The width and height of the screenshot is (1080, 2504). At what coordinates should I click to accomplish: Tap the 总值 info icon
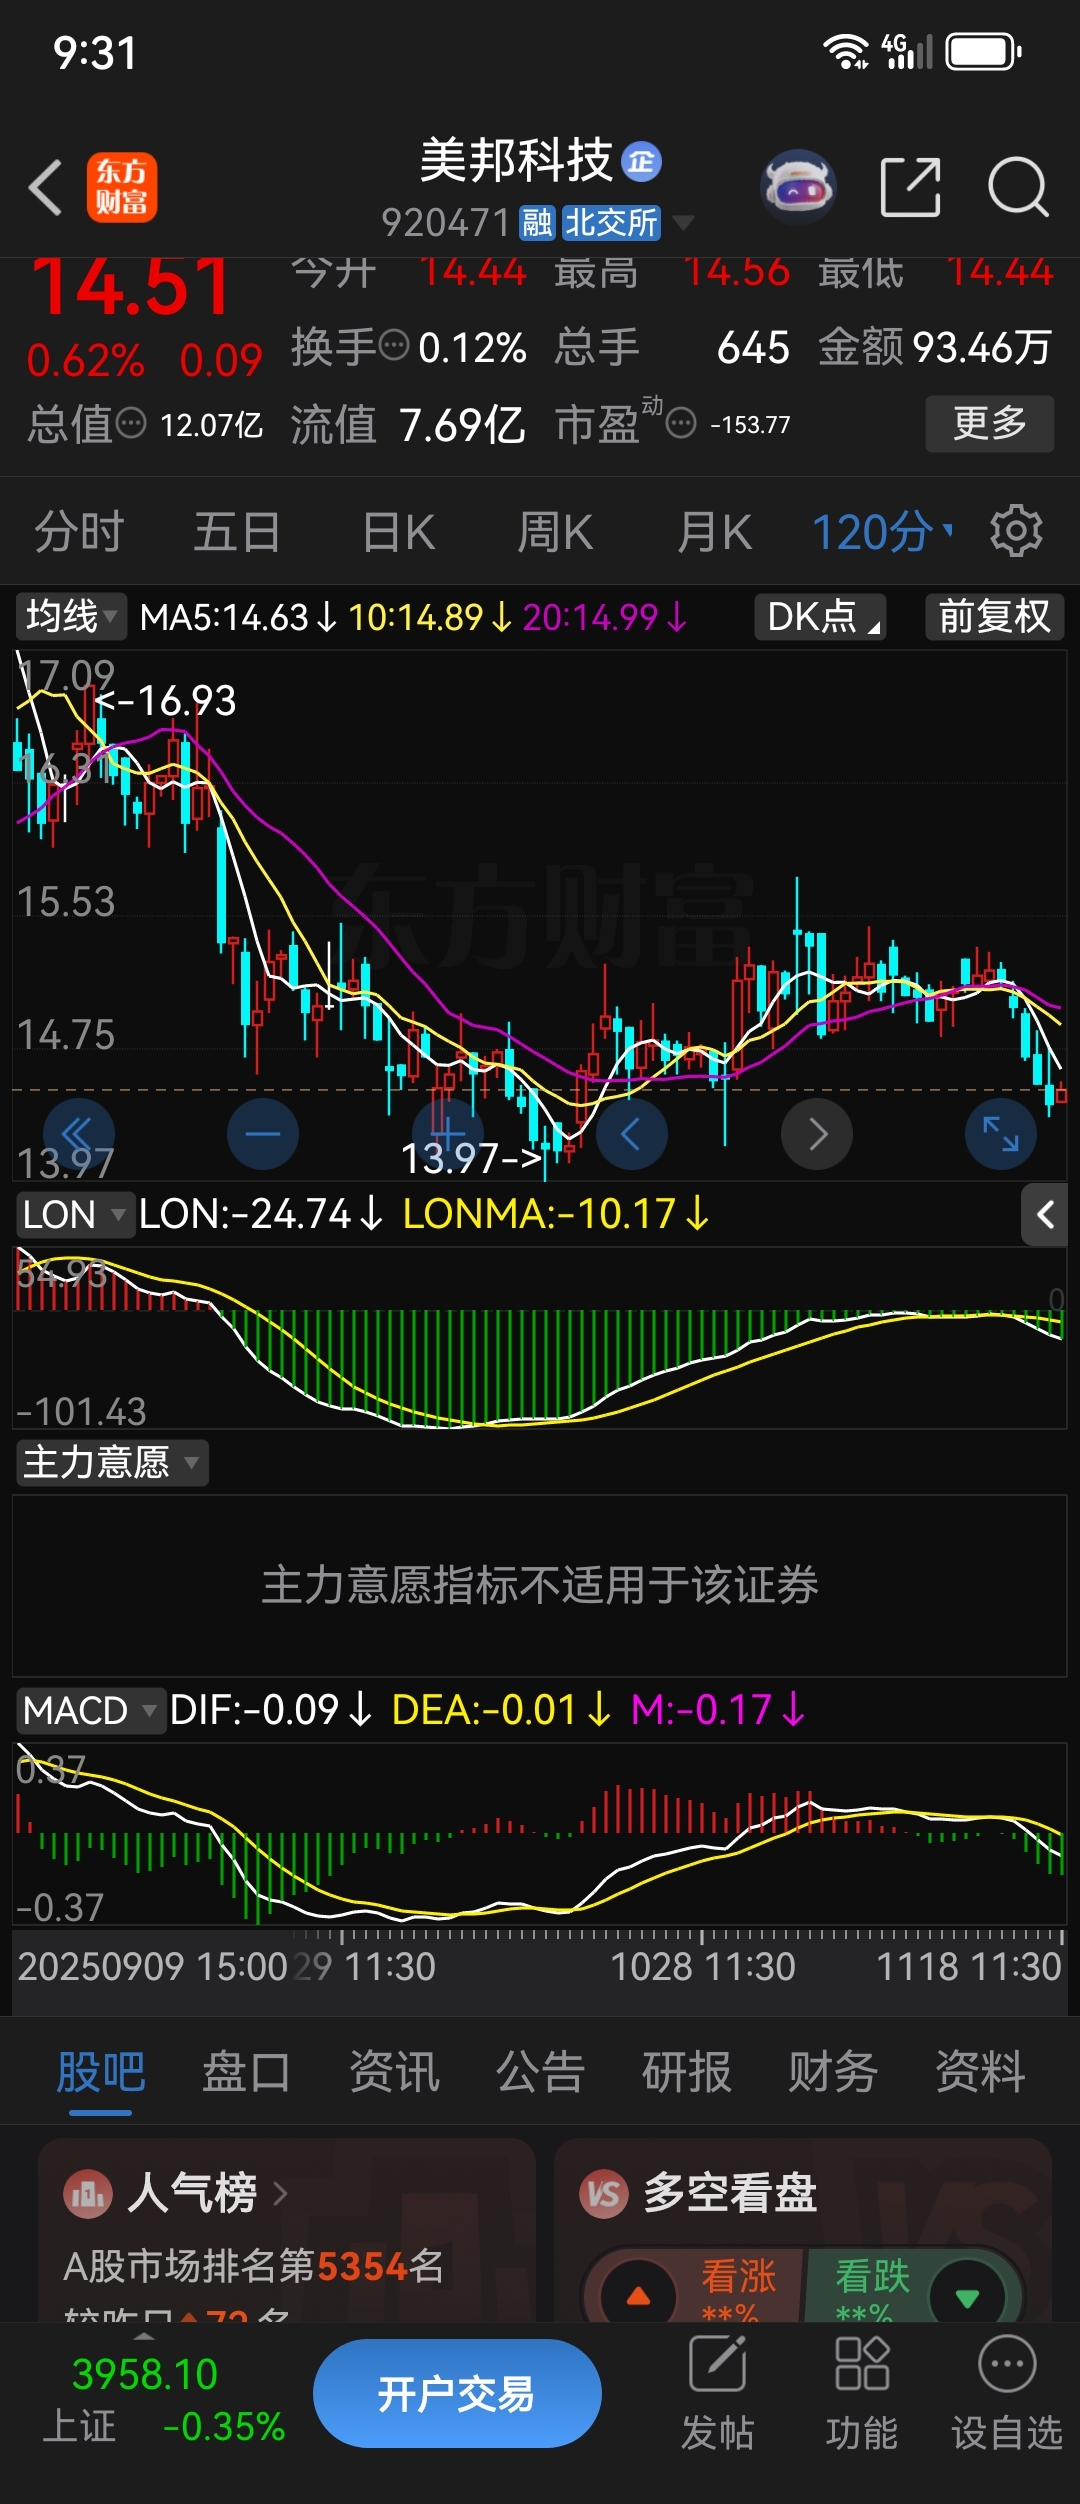click(131, 423)
